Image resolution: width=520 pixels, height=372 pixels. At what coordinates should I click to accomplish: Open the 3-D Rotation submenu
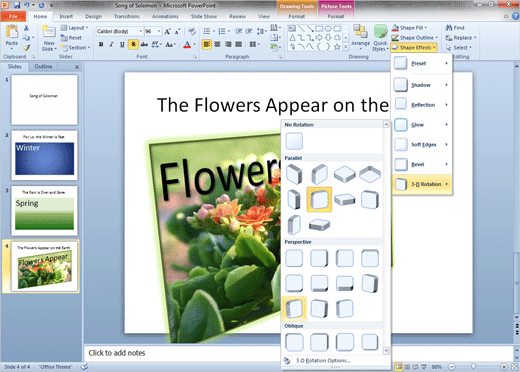pyautogui.click(x=422, y=184)
